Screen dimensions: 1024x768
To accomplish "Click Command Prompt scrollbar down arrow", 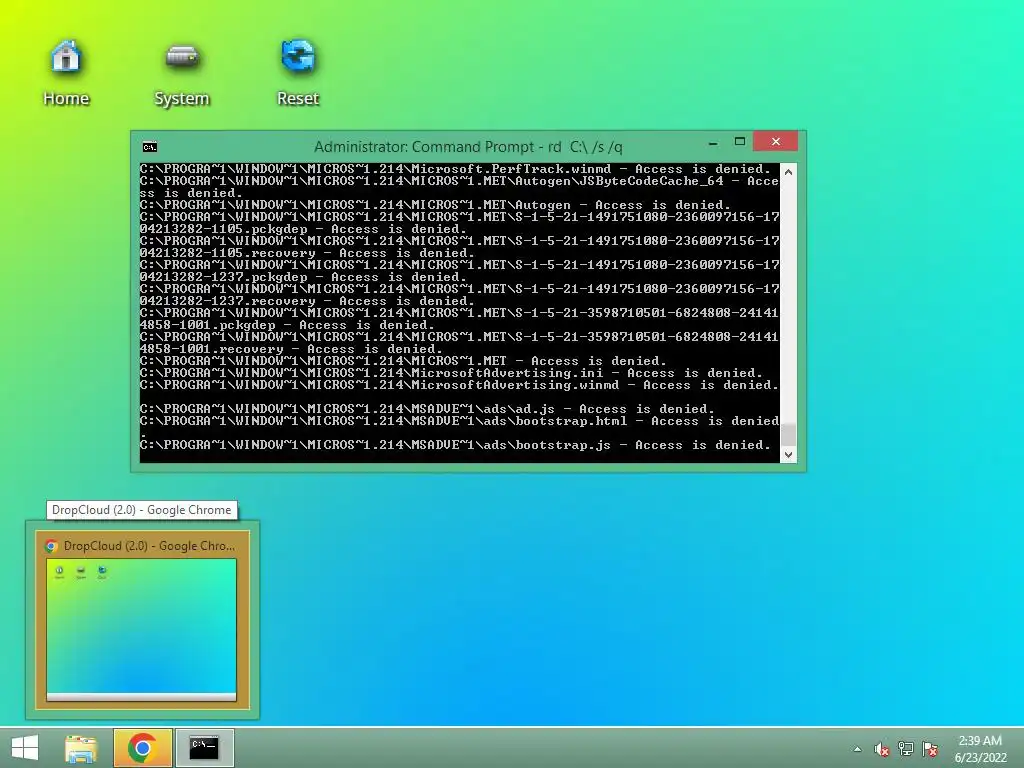I will click(788, 455).
